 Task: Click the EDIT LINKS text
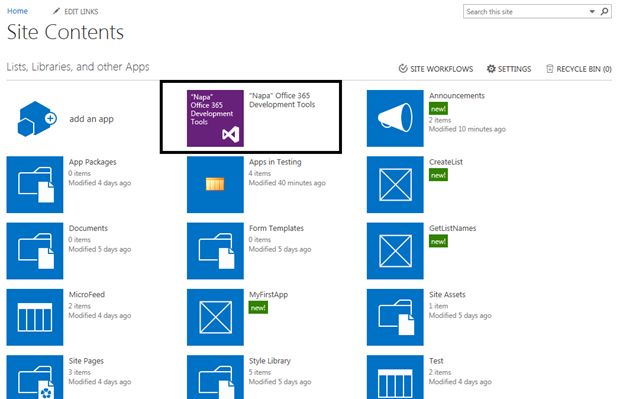[81, 12]
